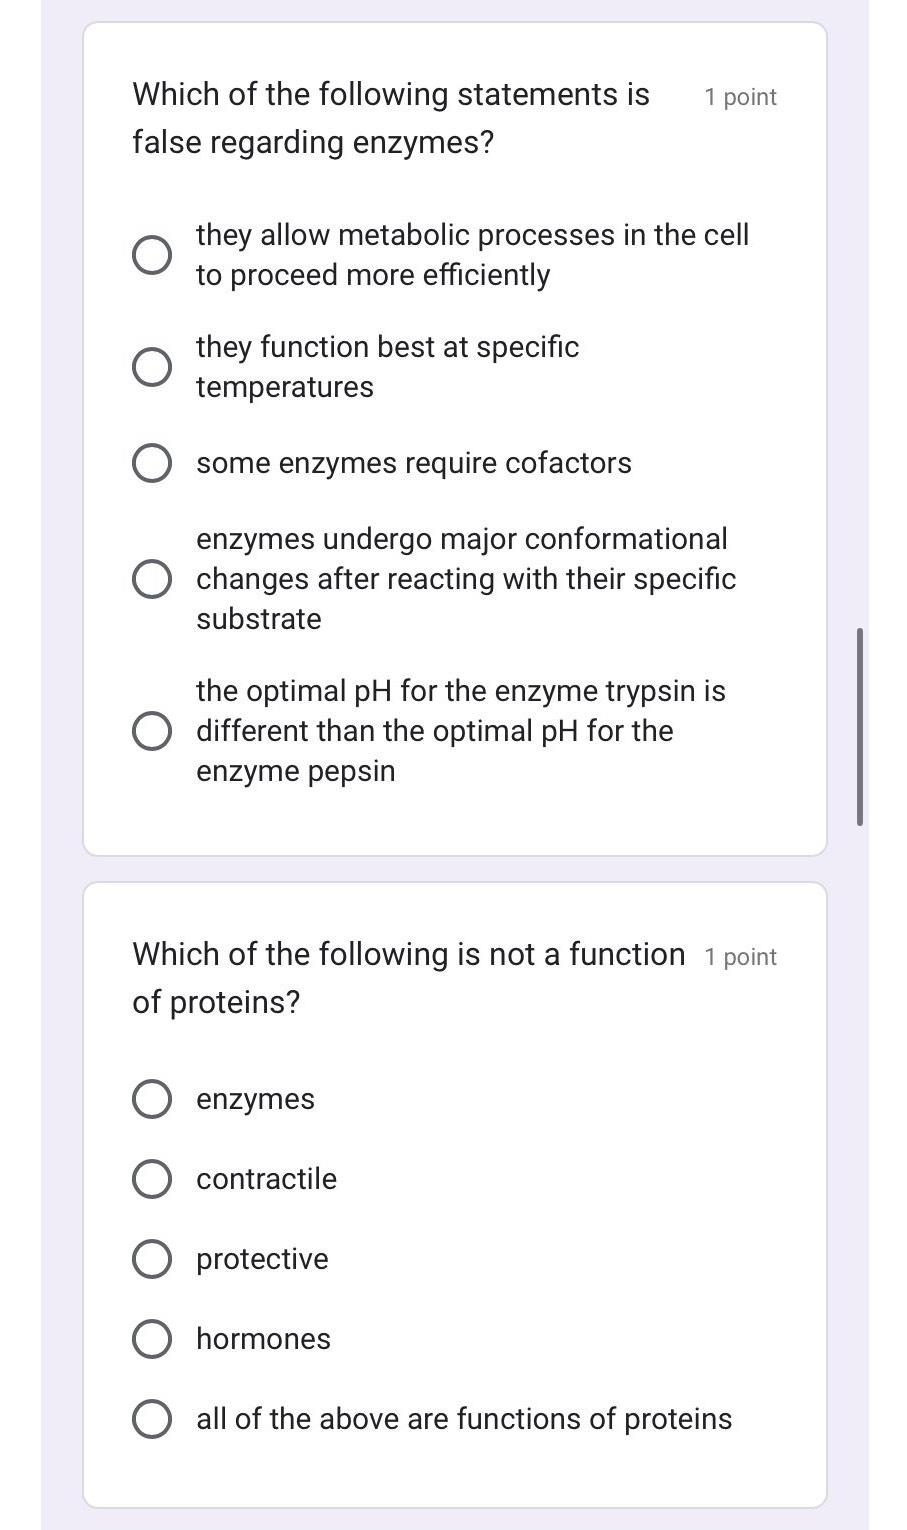Pick 'enzymes undergo major conformational changes' answer
Viewport: 907px width, 1530px height.
[x=151, y=579]
